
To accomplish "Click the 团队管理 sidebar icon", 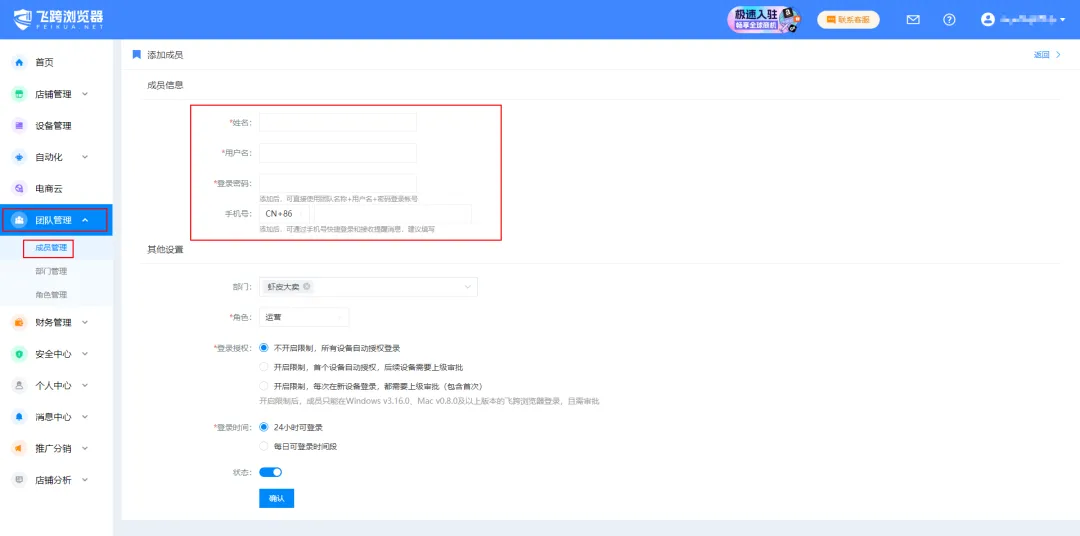I will pyautogui.click(x=20, y=220).
